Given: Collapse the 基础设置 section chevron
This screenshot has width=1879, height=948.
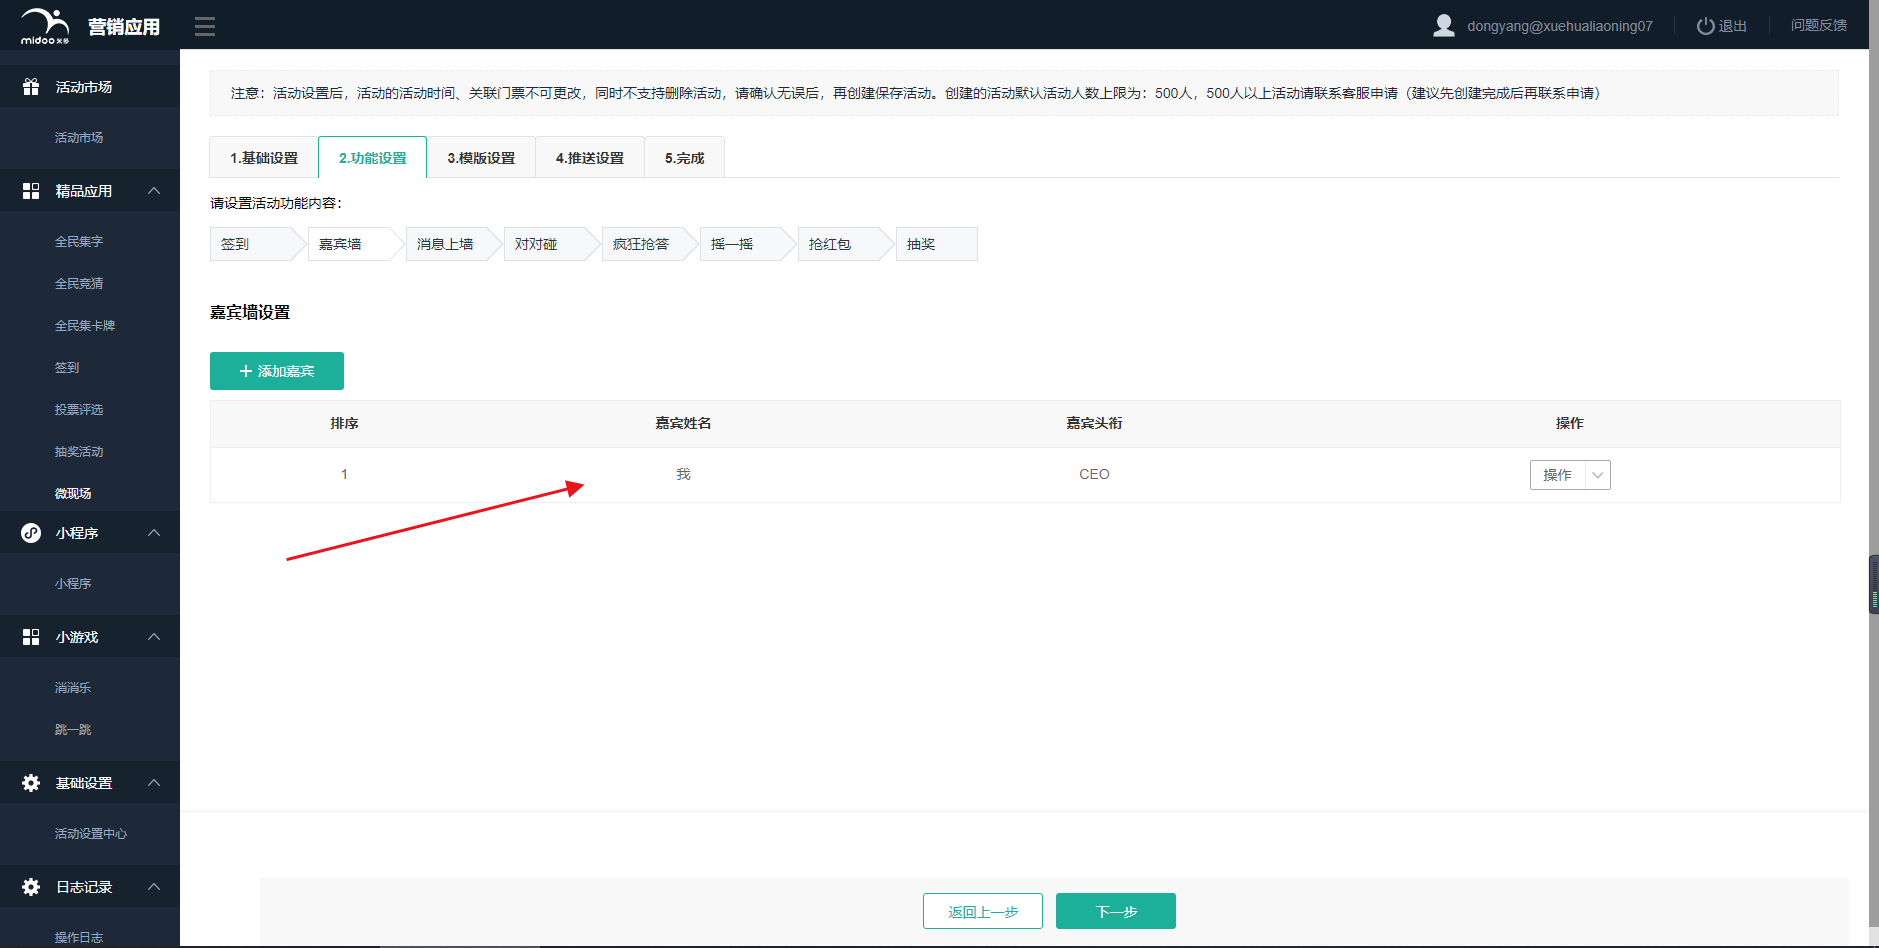Looking at the screenshot, I should pos(154,783).
